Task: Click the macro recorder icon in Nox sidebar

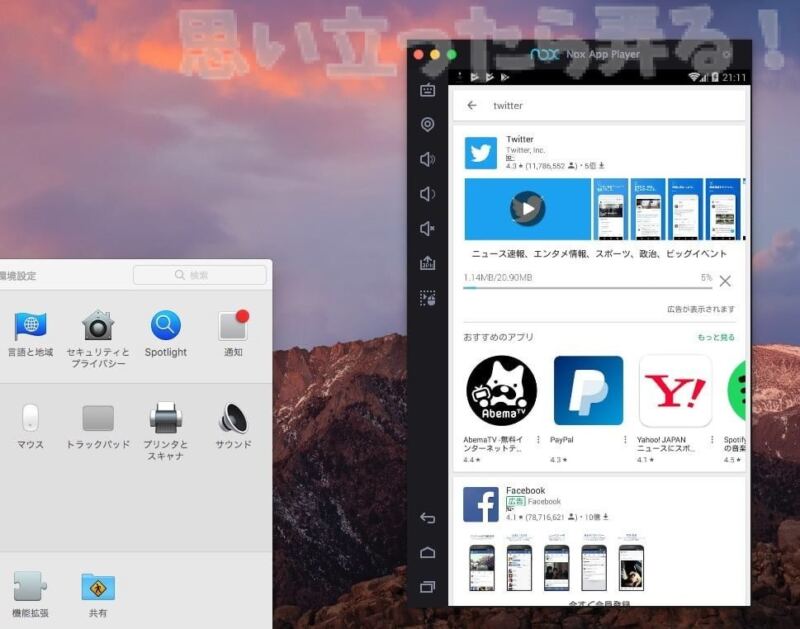Action: (x=428, y=298)
